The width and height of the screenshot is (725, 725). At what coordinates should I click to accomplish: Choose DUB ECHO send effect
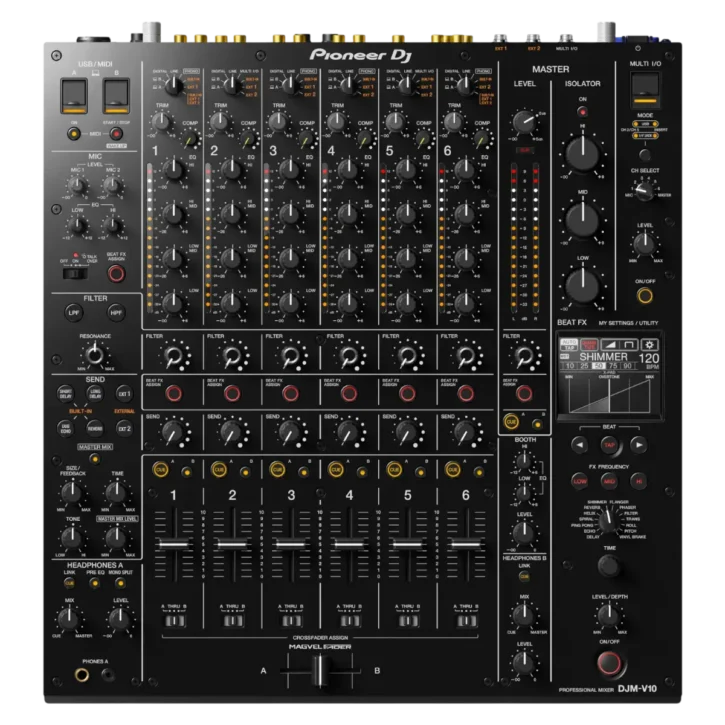click(x=66, y=429)
